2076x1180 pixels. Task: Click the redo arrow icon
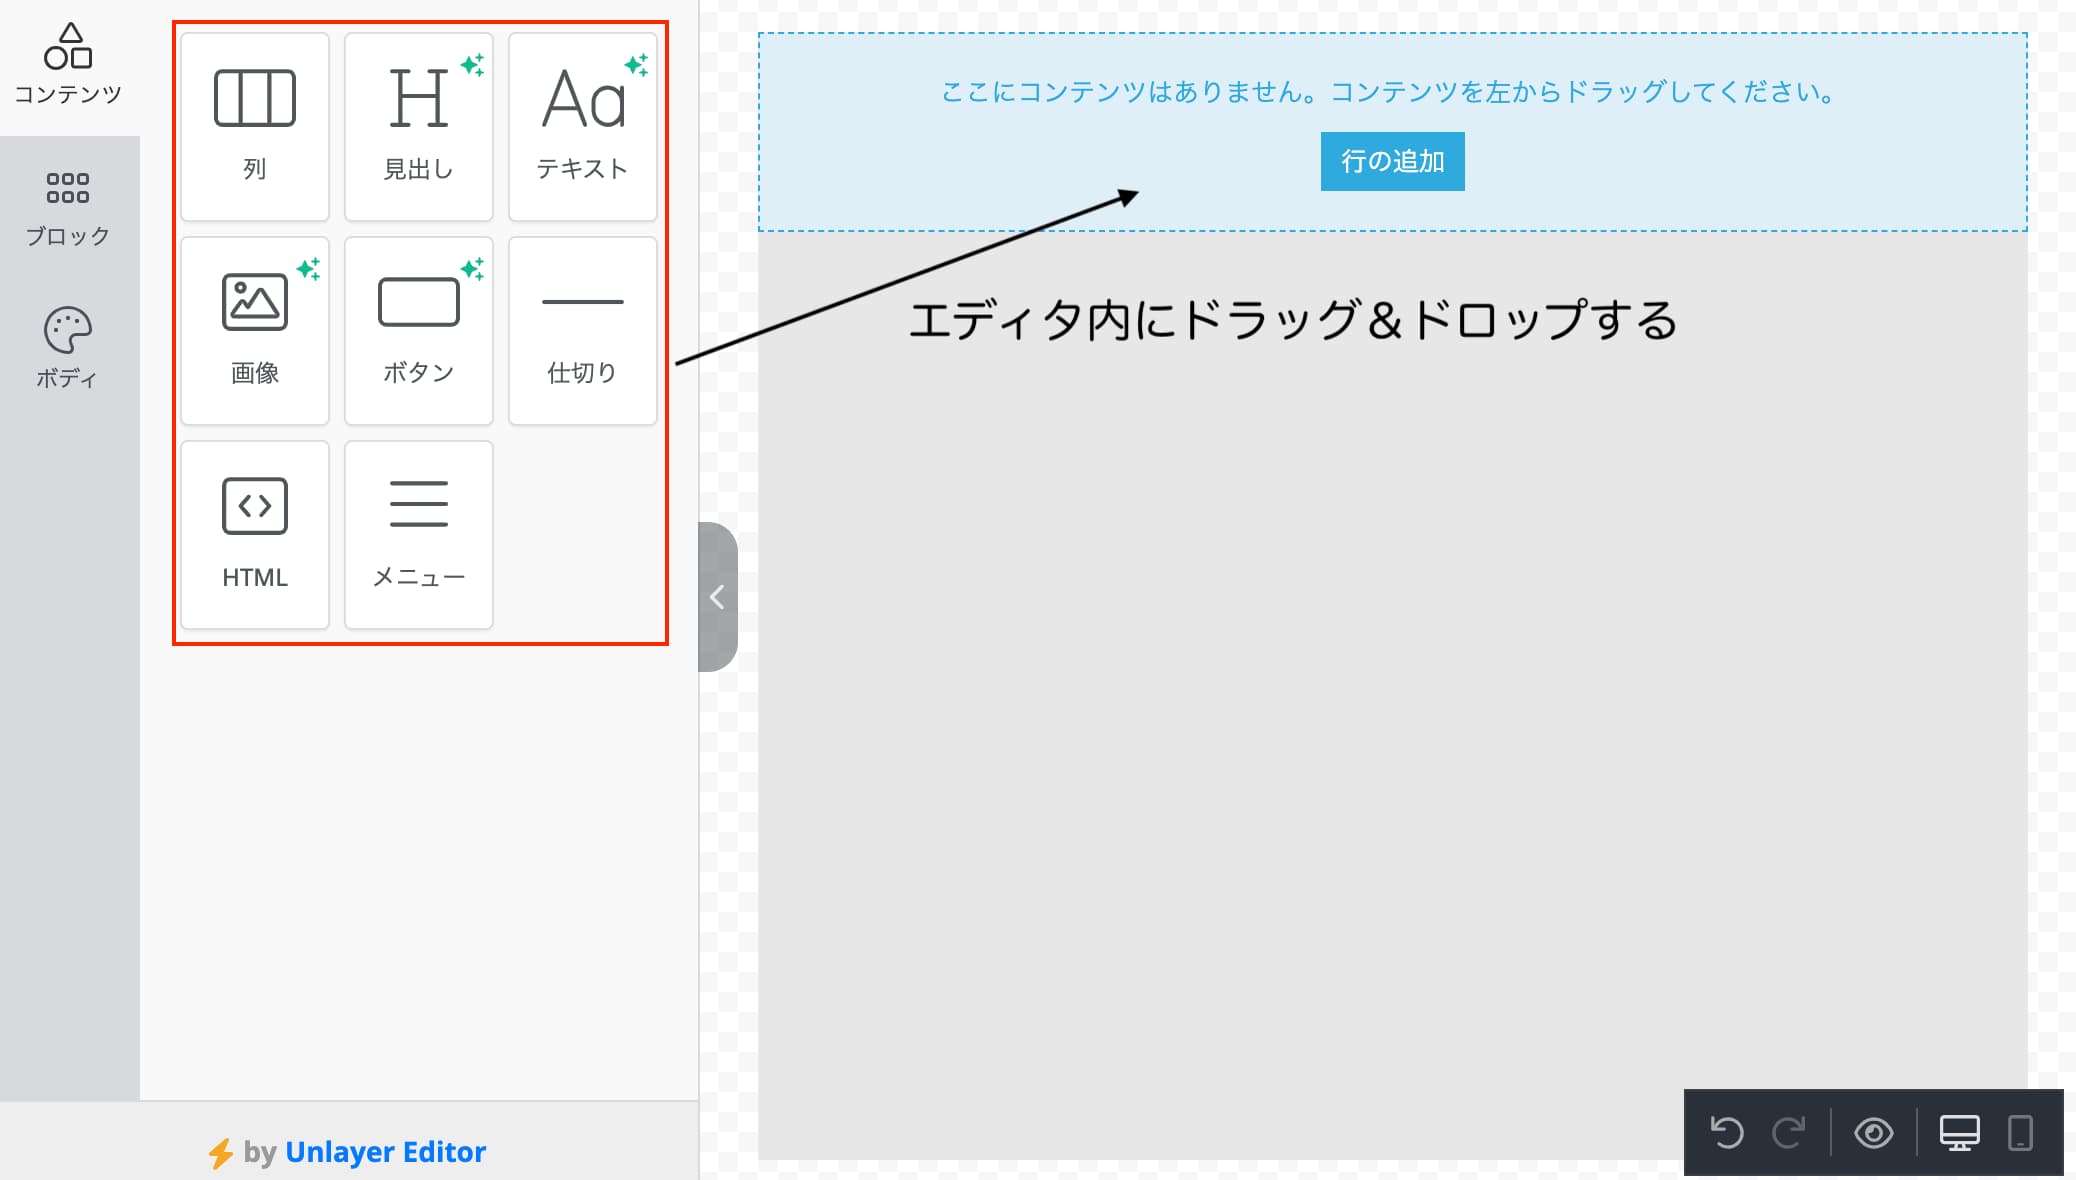point(1788,1133)
